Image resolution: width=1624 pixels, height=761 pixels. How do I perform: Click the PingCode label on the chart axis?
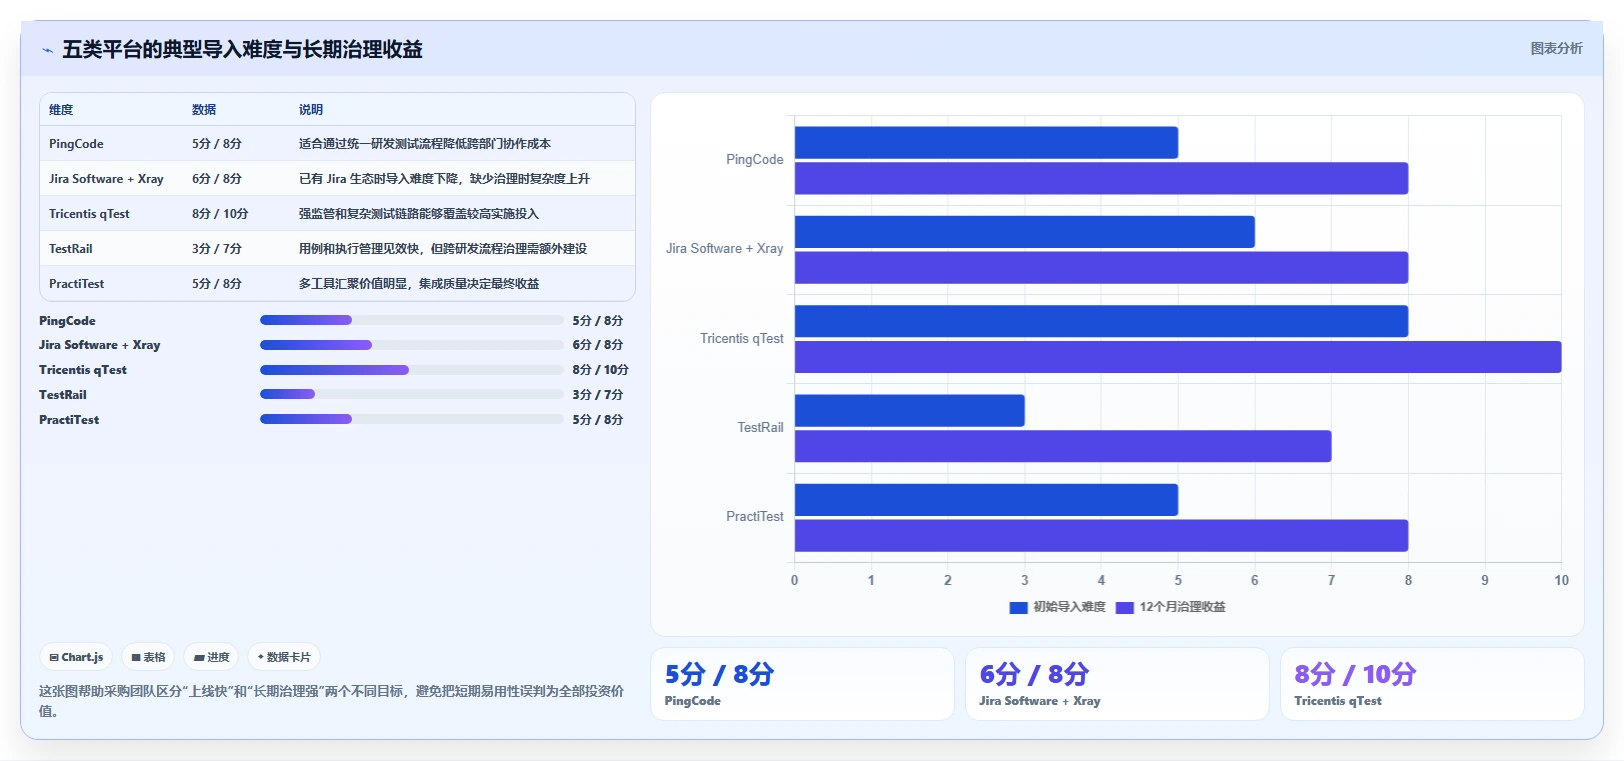point(755,160)
